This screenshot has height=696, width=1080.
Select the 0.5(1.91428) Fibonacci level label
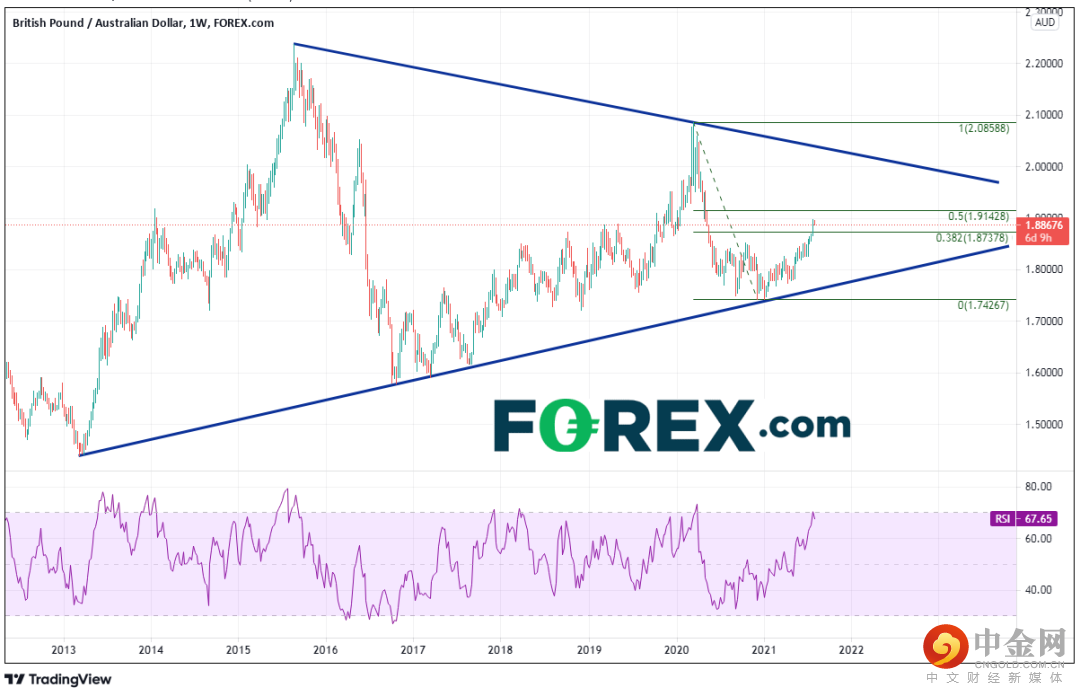coord(978,216)
